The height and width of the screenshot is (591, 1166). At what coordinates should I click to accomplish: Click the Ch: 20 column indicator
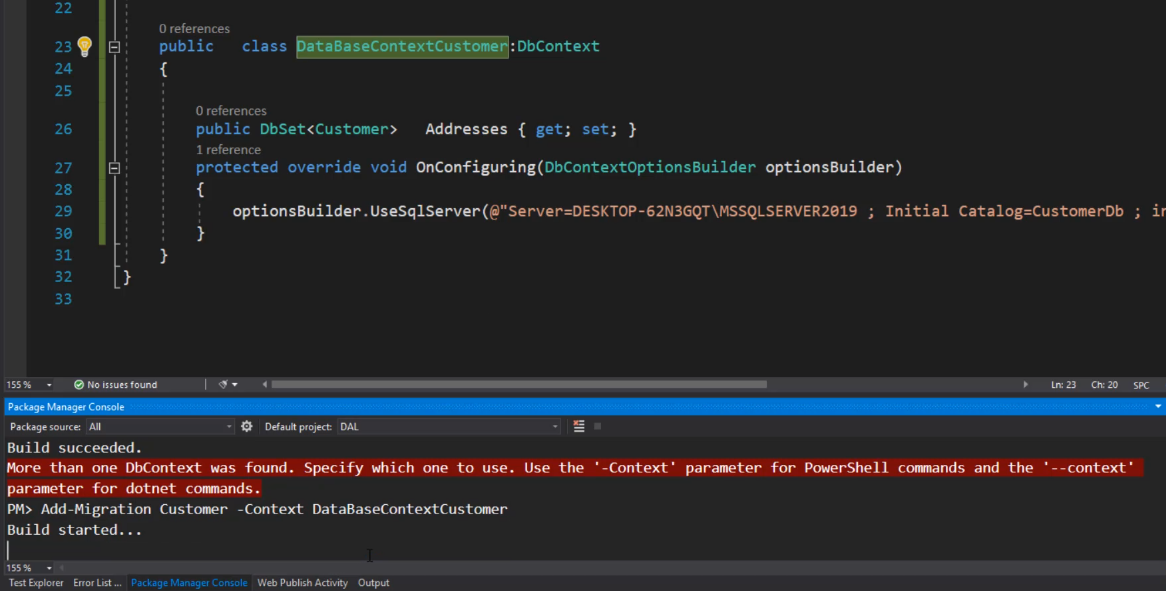[x=1104, y=385]
